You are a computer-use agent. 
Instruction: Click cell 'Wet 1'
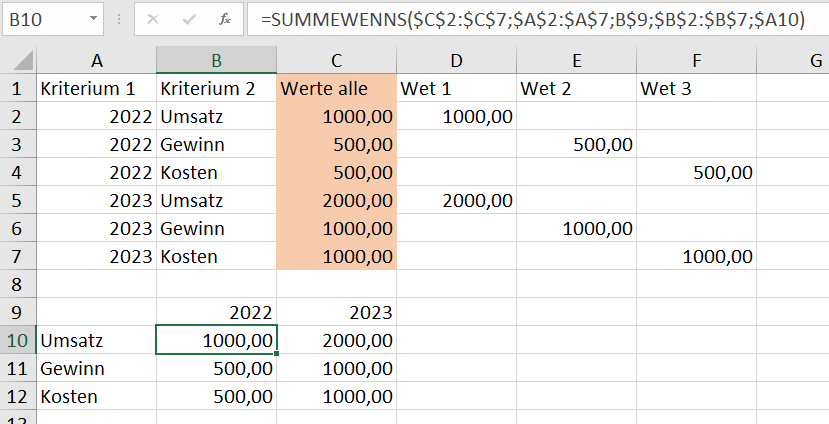click(457, 88)
